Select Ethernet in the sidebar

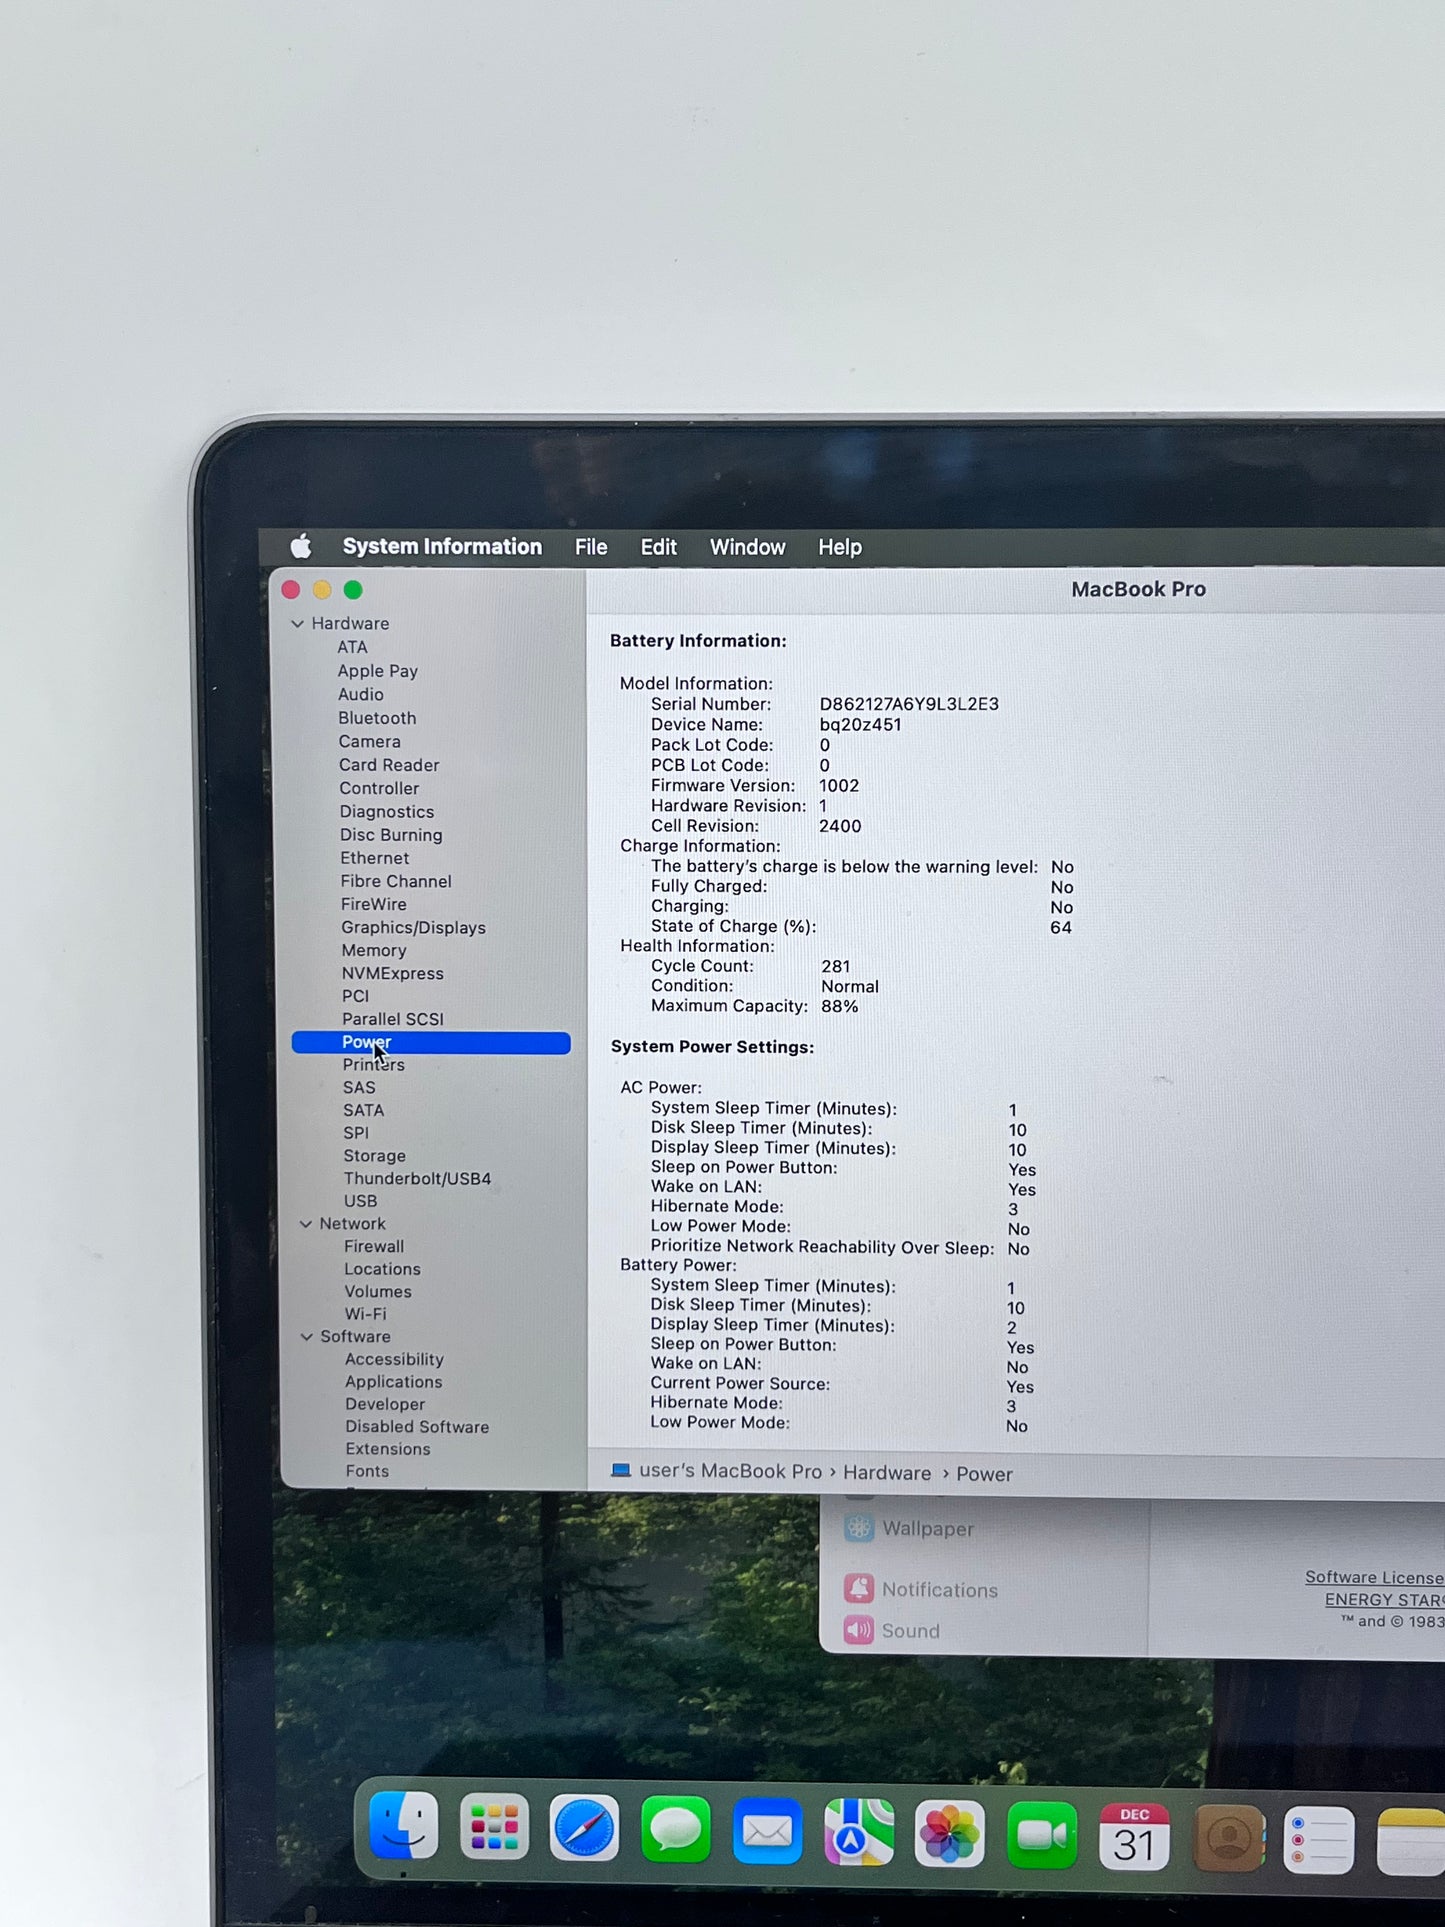(374, 858)
